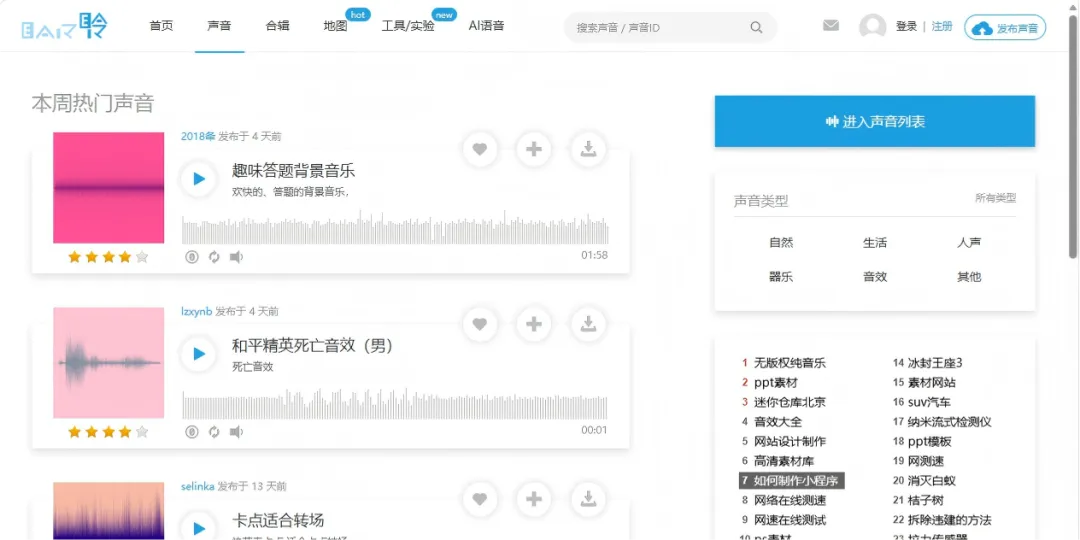This screenshot has height=540, width=1080.
Task: Open the selinka author link
Action: (x=198, y=486)
